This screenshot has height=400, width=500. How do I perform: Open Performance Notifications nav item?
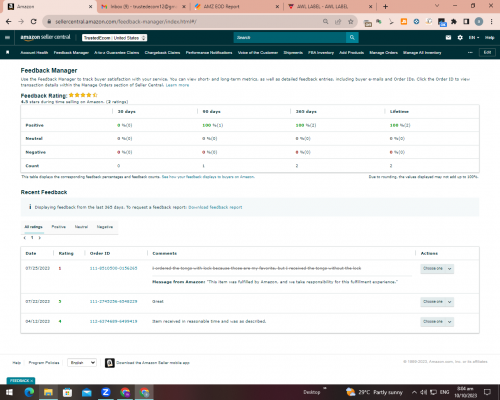point(209,53)
